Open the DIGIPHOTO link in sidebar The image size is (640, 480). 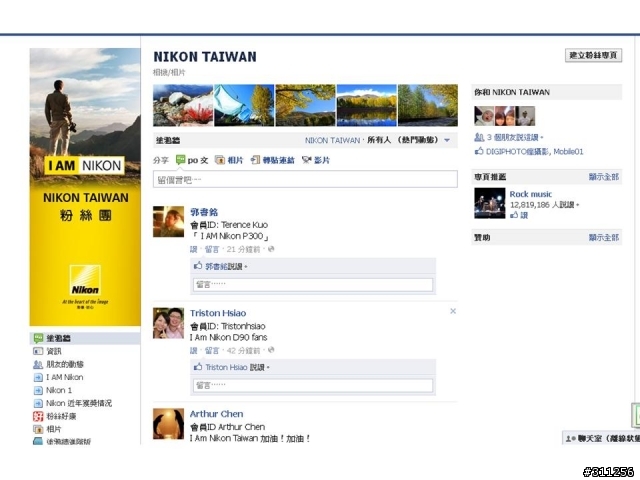tap(517, 151)
